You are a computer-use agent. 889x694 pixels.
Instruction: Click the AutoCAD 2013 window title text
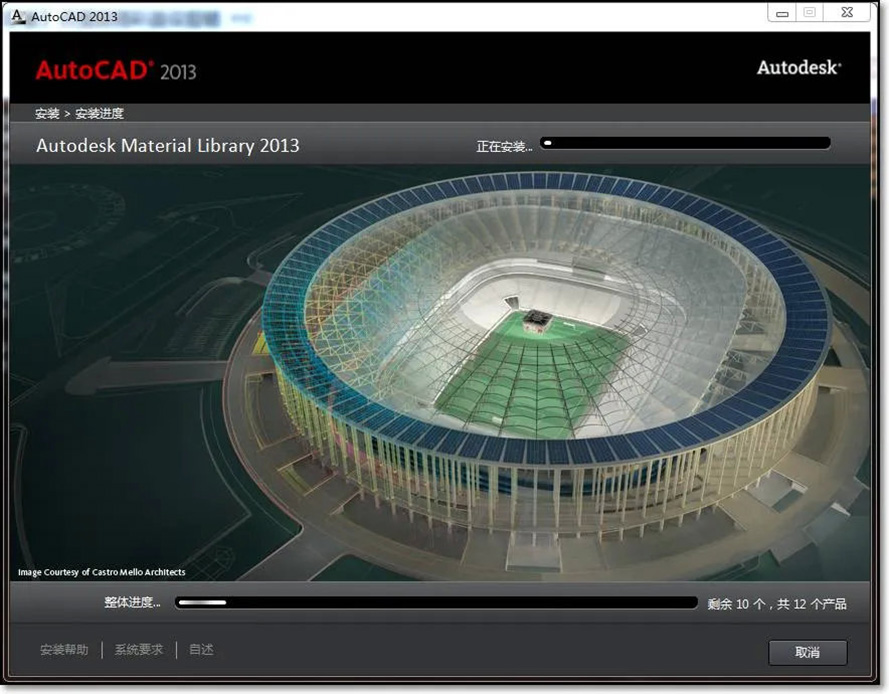click(x=74, y=16)
